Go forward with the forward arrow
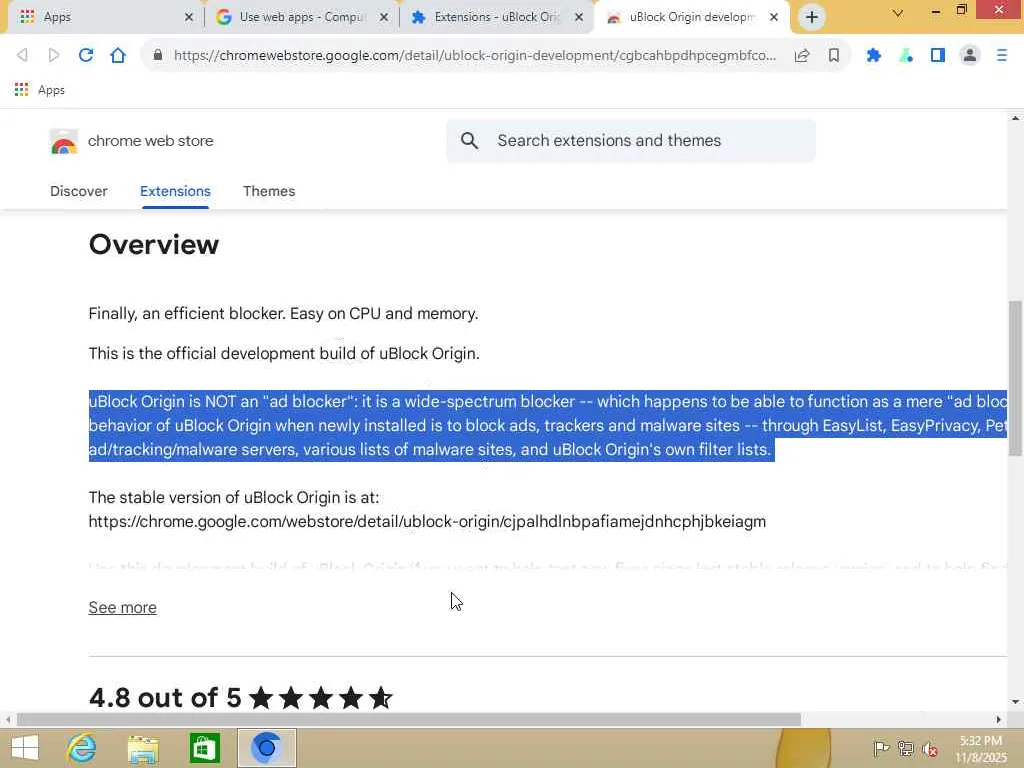The width and height of the screenshot is (1024, 768). 54,56
